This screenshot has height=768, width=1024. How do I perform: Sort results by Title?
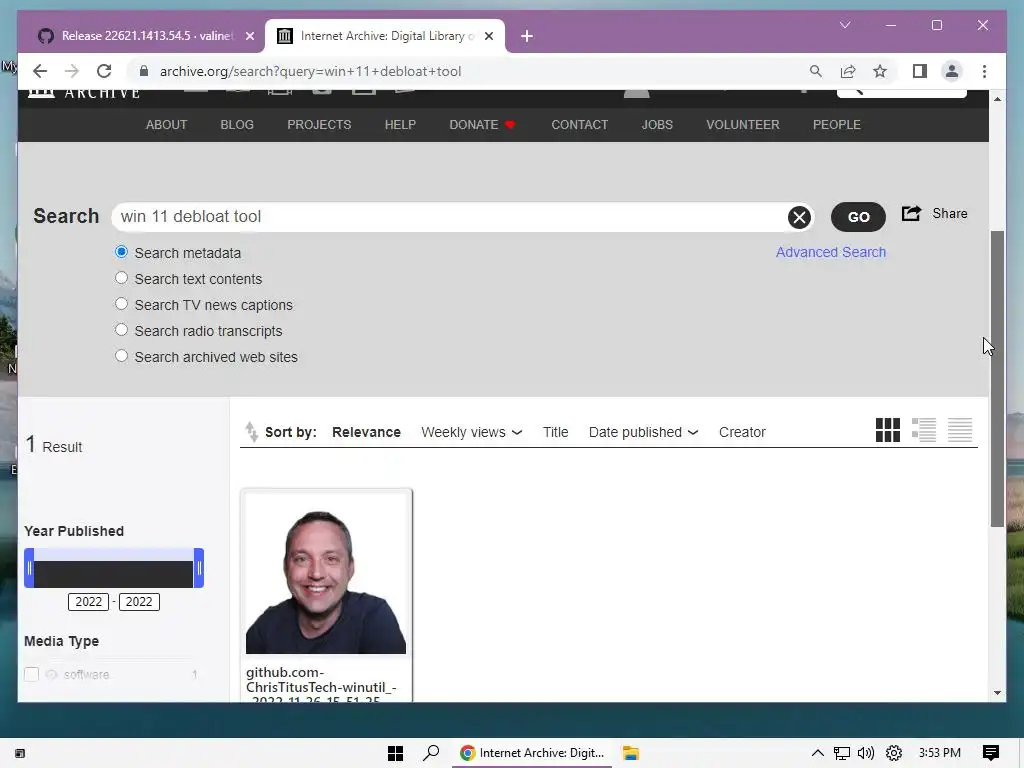point(556,432)
